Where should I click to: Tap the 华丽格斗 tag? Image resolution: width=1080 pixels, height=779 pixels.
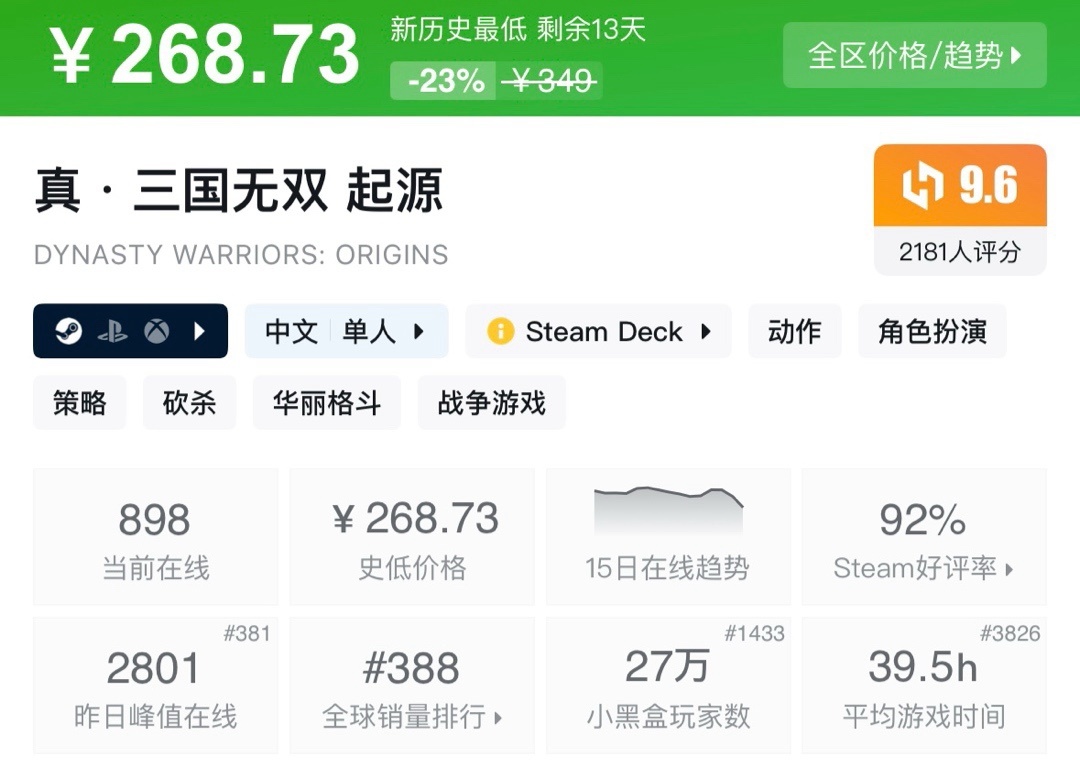click(x=326, y=402)
